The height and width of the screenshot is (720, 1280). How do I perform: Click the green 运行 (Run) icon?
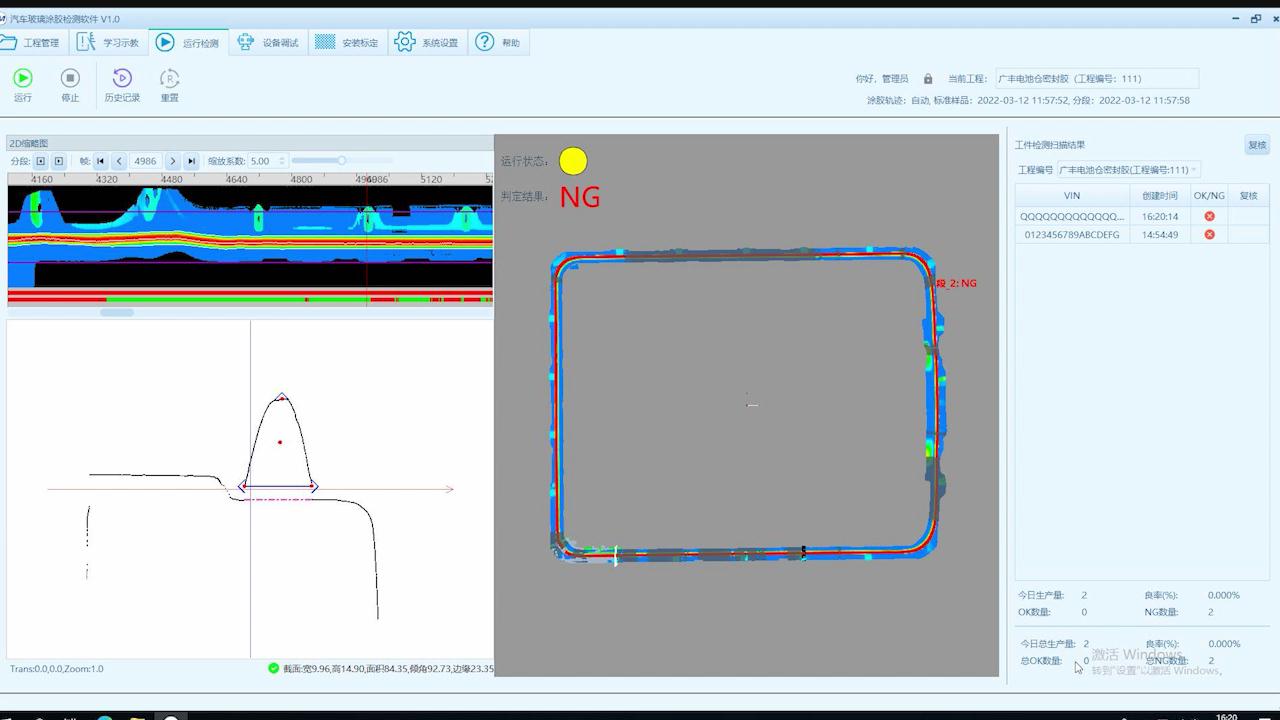coord(22,78)
